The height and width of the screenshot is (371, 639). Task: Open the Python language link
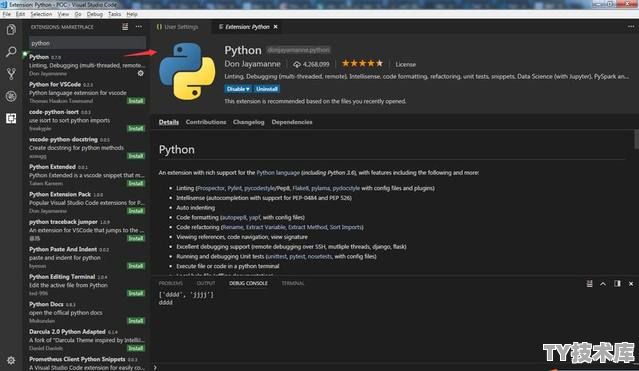click(x=278, y=173)
